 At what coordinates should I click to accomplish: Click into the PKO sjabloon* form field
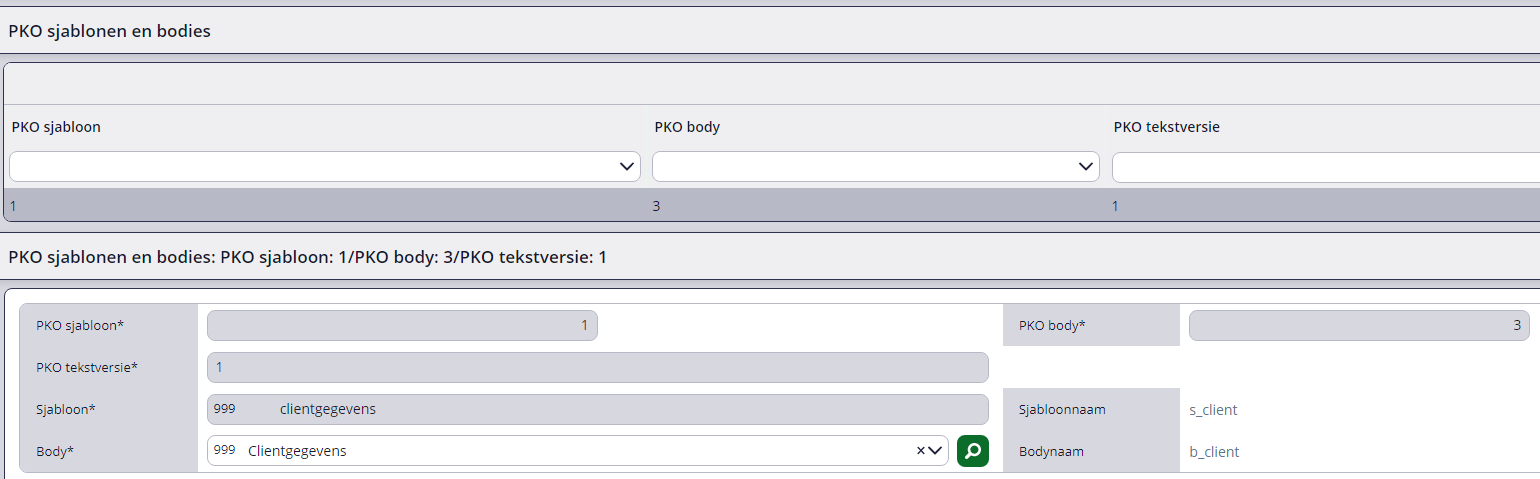[402, 325]
